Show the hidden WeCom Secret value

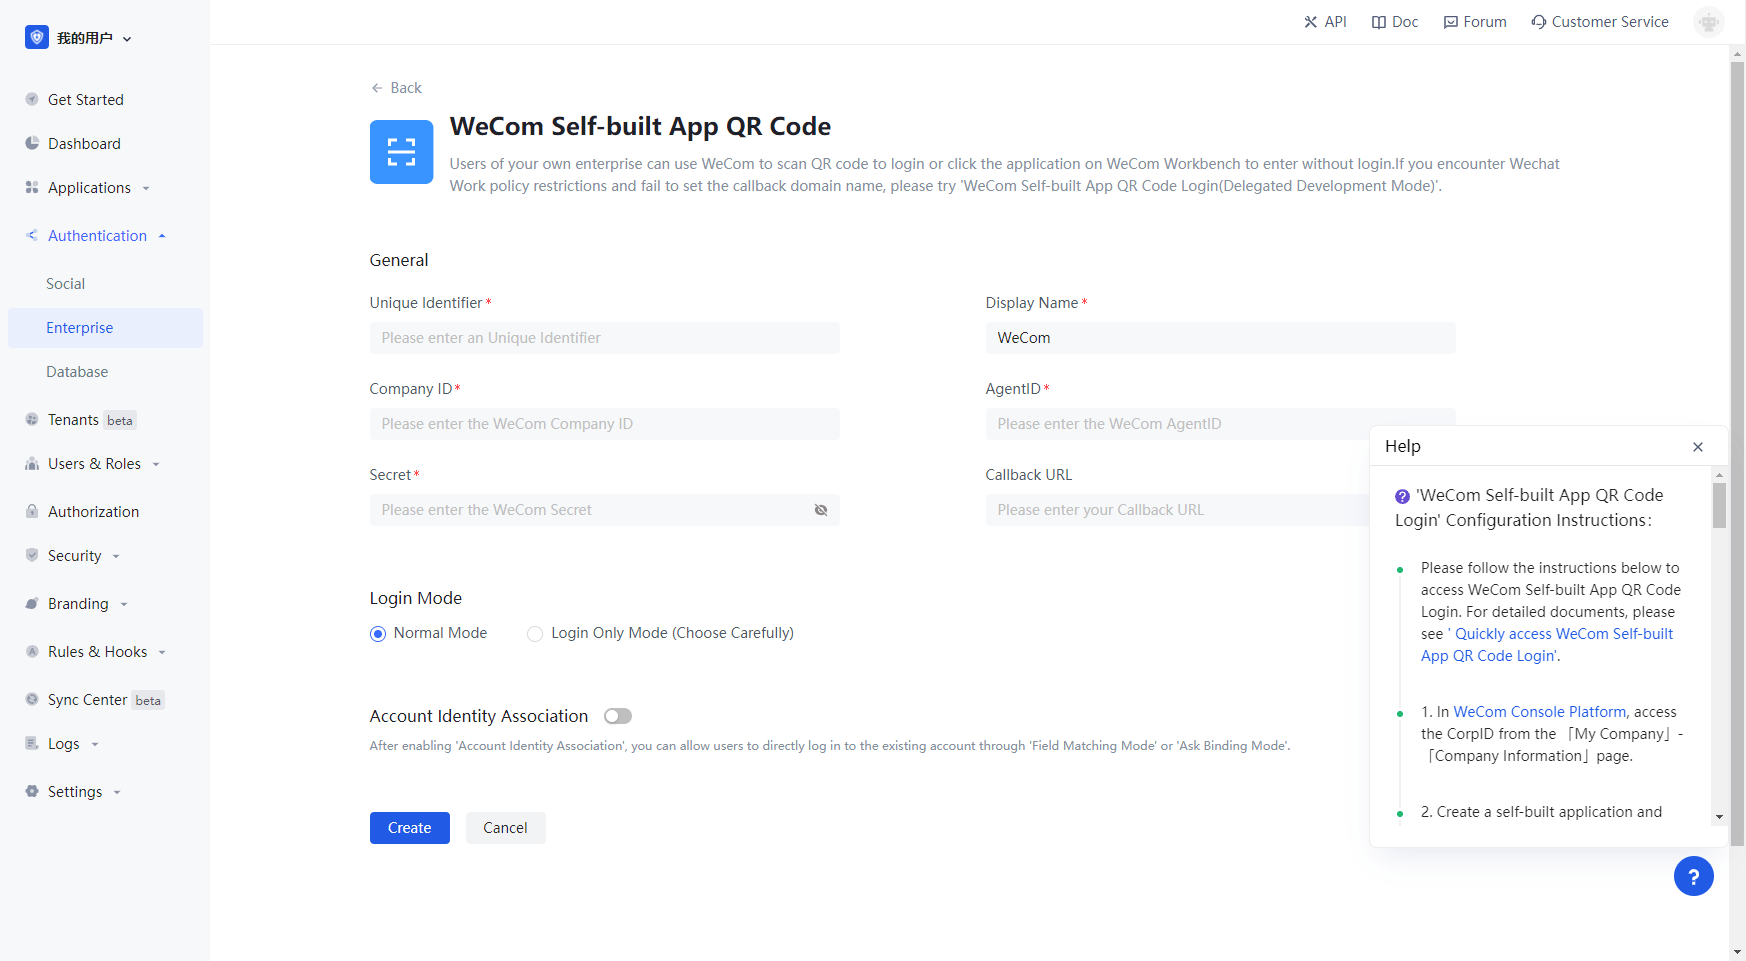tap(820, 510)
